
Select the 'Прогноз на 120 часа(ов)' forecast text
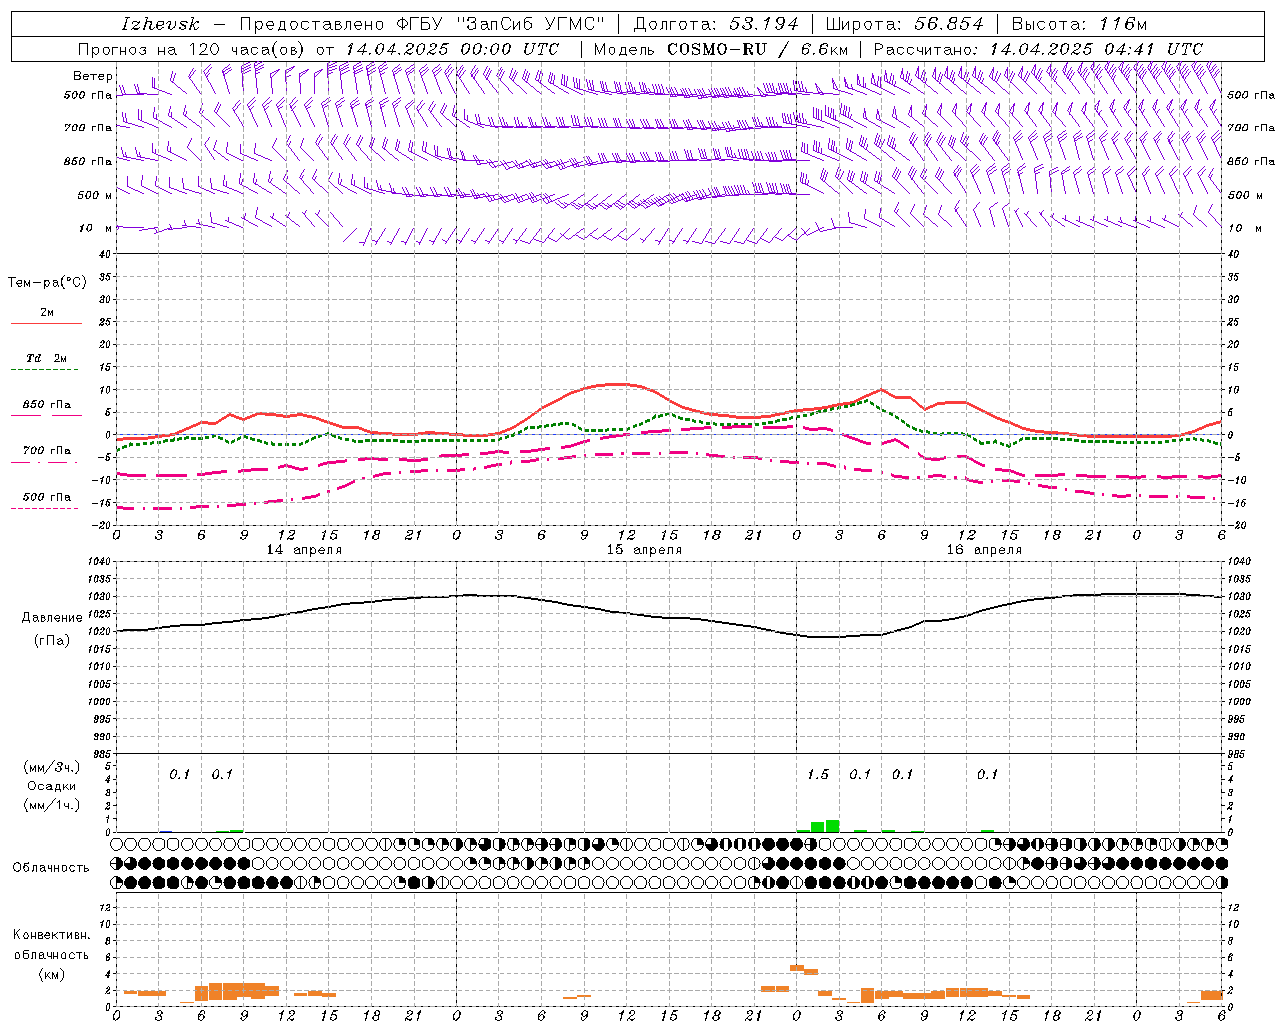click(x=192, y=49)
